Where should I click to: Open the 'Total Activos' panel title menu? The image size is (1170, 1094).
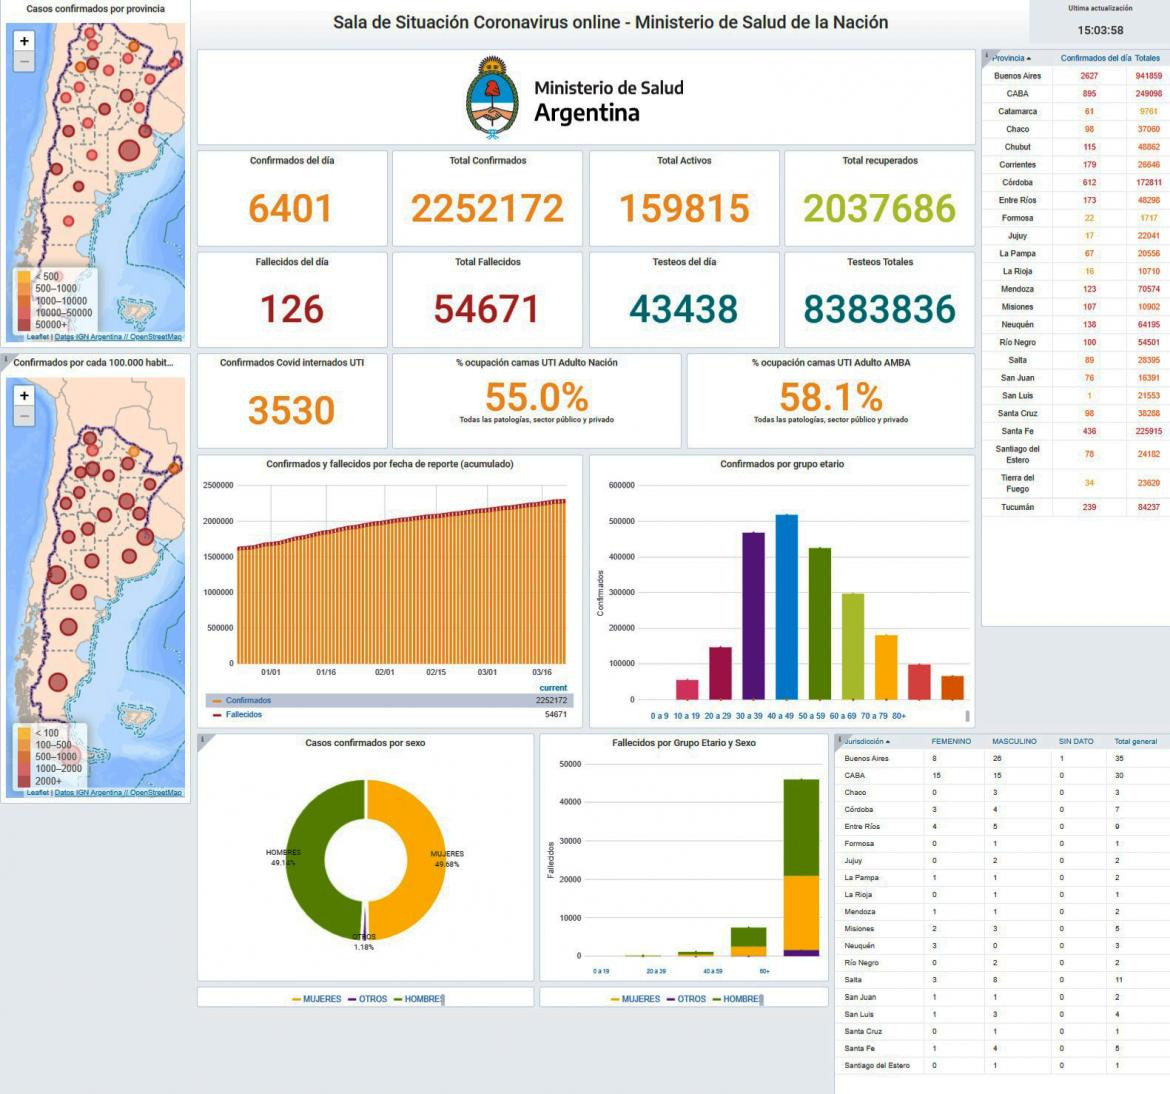[x=684, y=160]
